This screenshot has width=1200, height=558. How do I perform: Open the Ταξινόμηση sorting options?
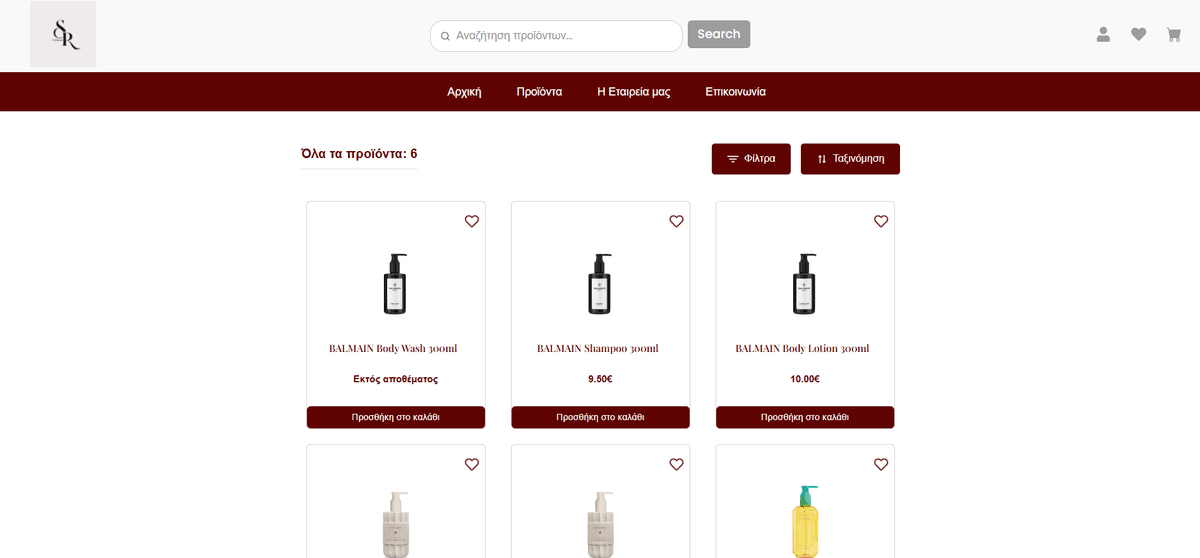[x=850, y=159]
